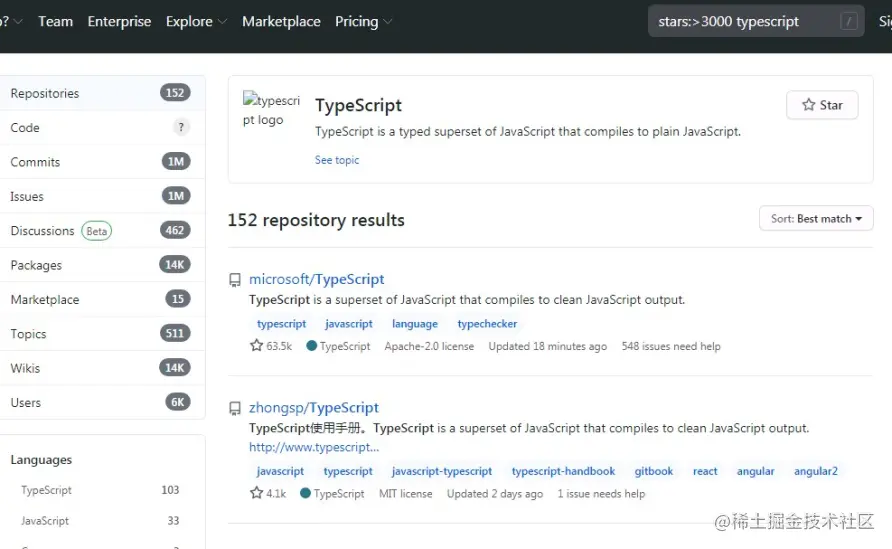892x549 pixels.
Task: Select the Issues filter in sidebar
Action: (27, 197)
